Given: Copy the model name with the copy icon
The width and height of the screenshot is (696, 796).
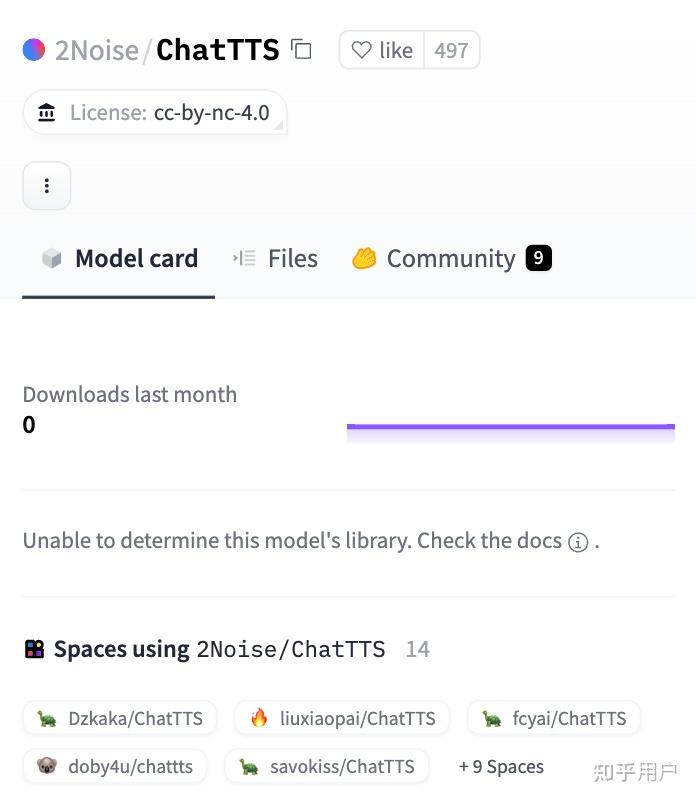Looking at the screenshot, I should pos(301,49).
